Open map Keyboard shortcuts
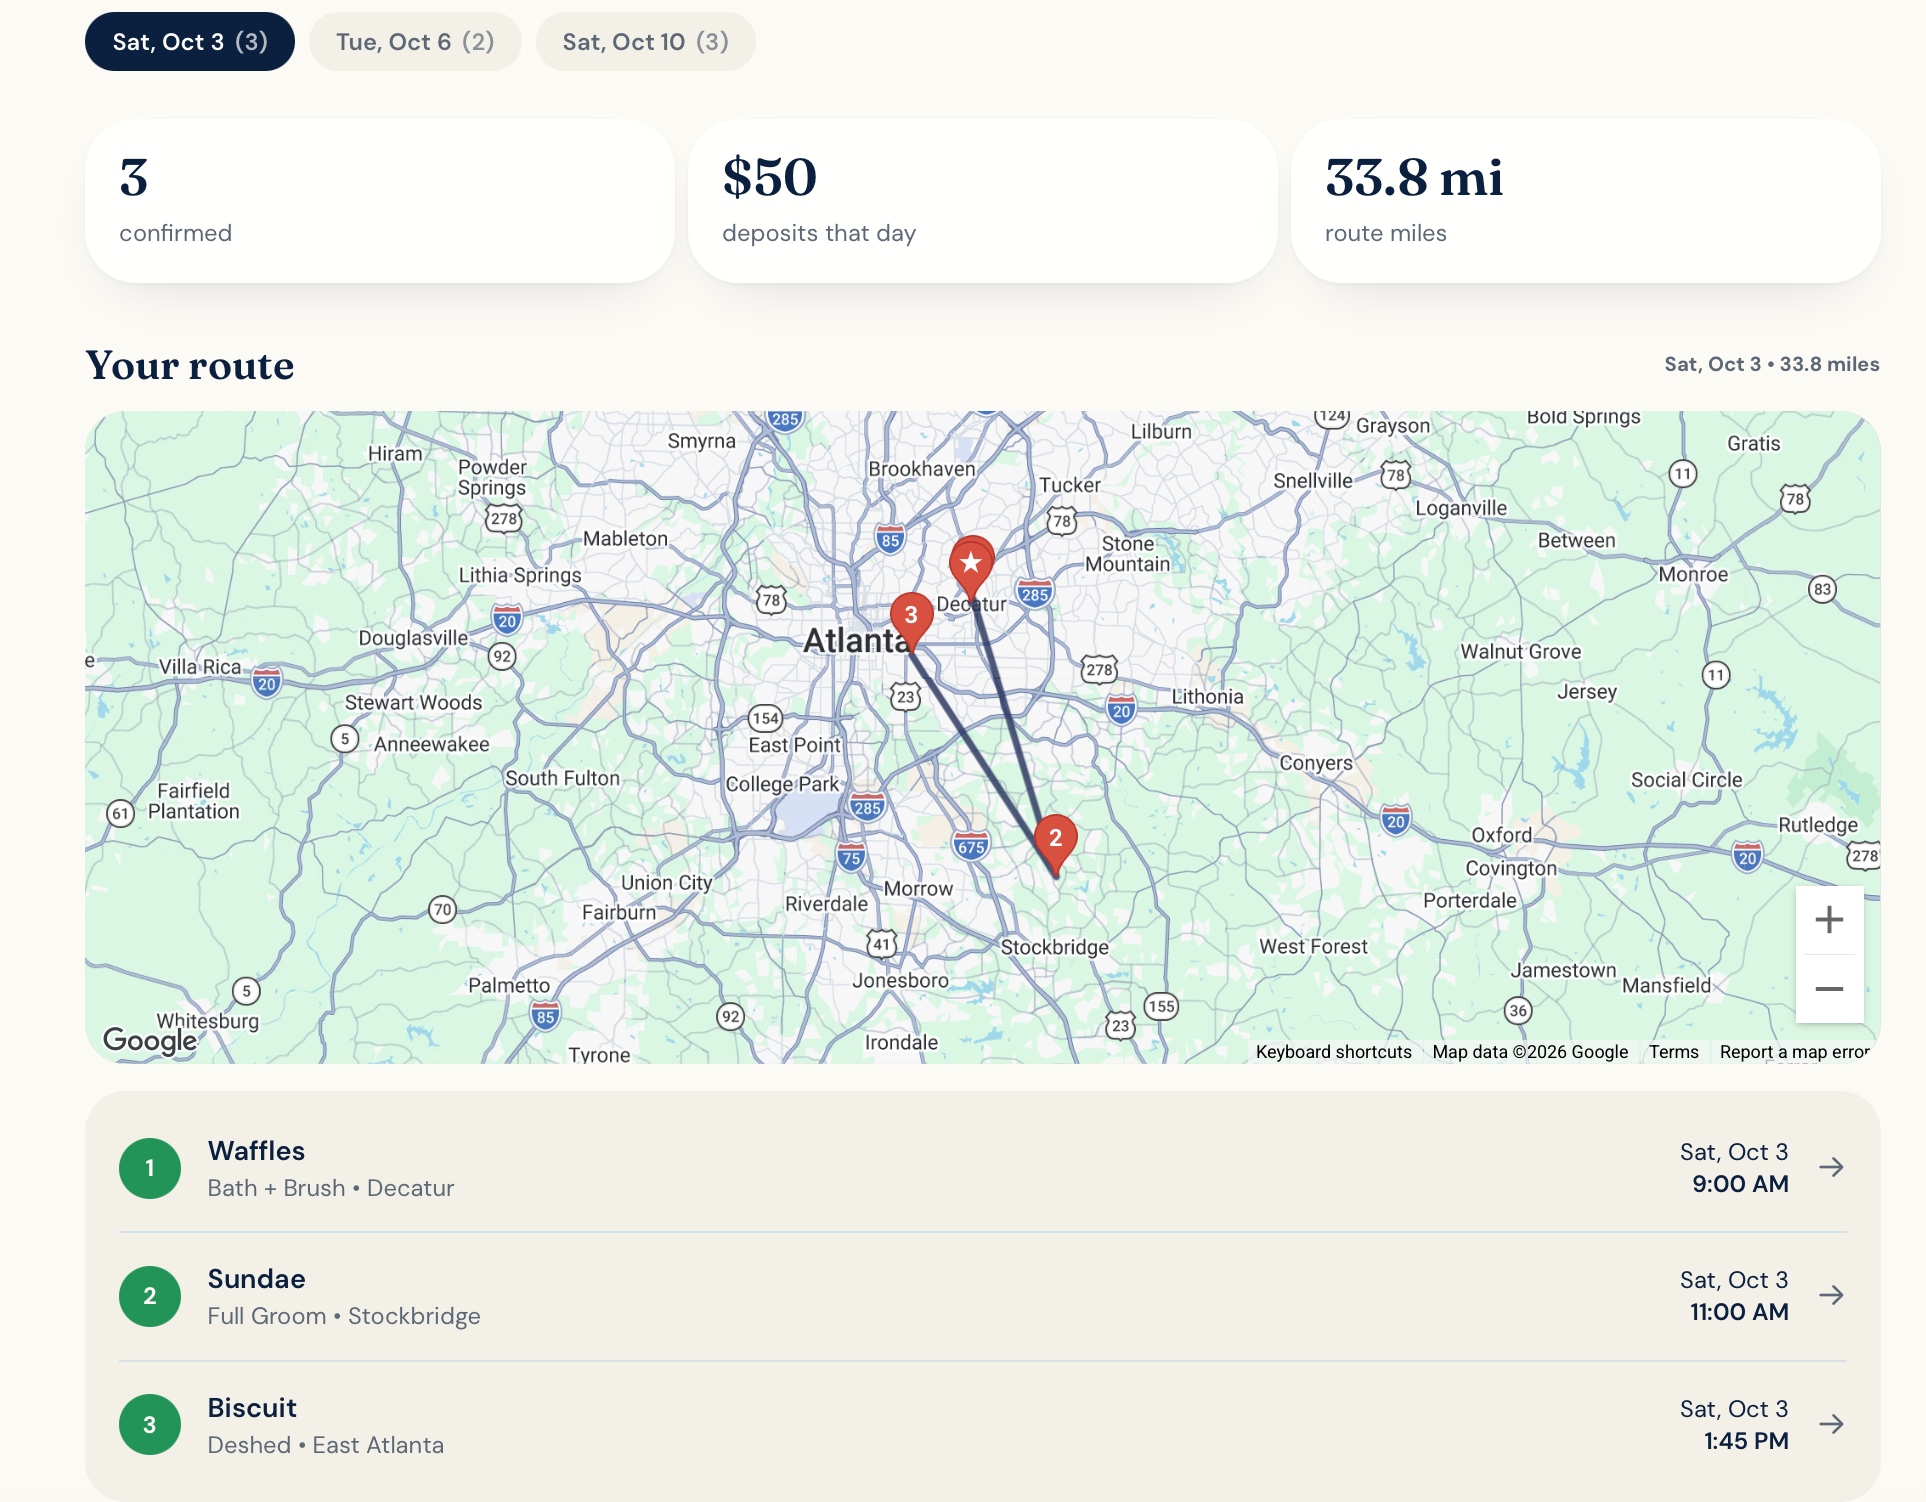Screen dimensions: 1926x1502 click(1333, 1052)
